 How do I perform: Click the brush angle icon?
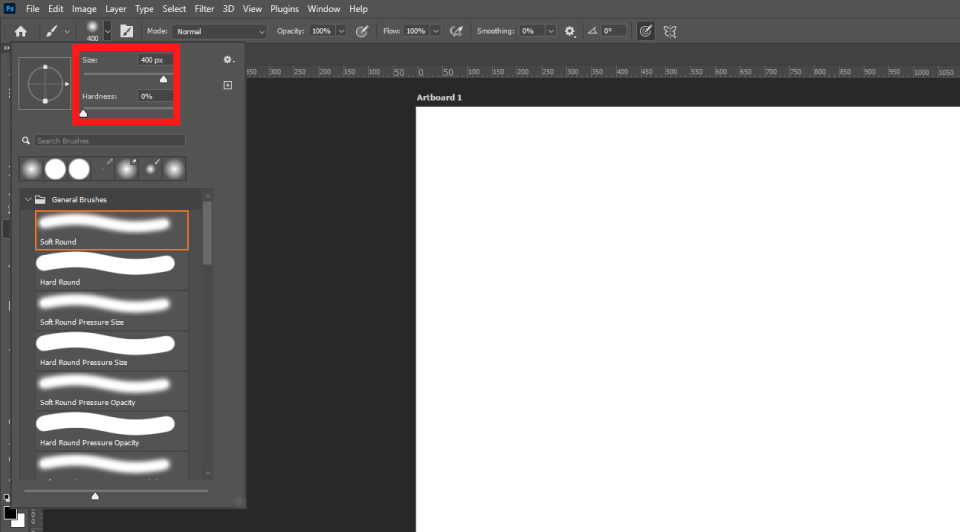(x=592, y=31)
